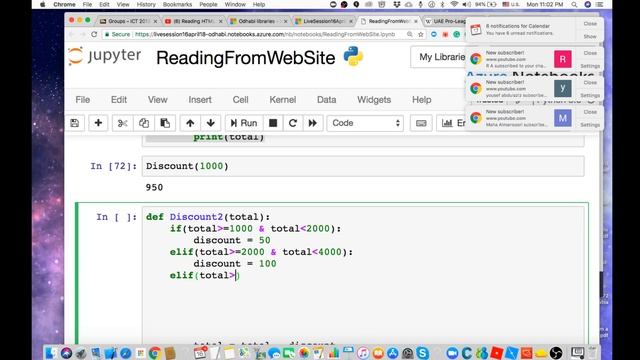Open the Insert menu in Jupyter

tap(200, 100)
